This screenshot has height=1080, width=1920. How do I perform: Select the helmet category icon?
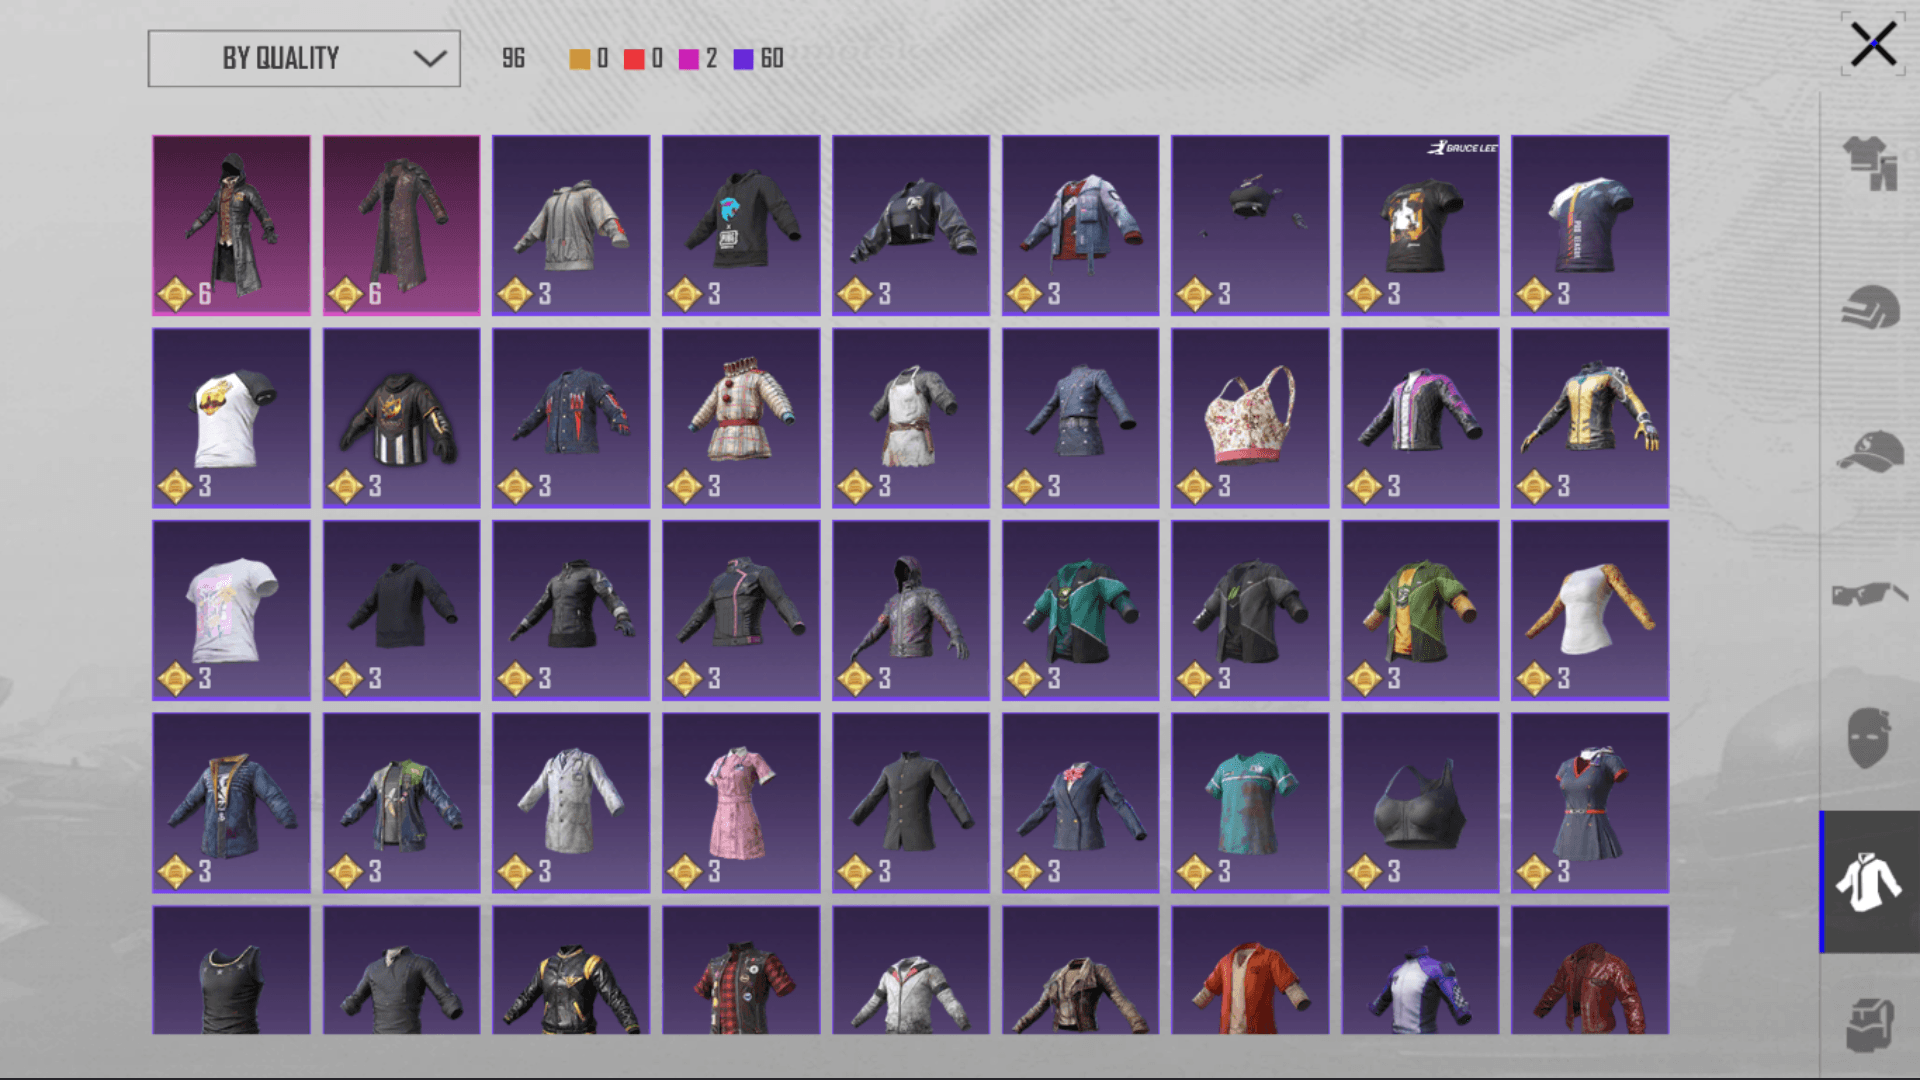[1870, 307]
